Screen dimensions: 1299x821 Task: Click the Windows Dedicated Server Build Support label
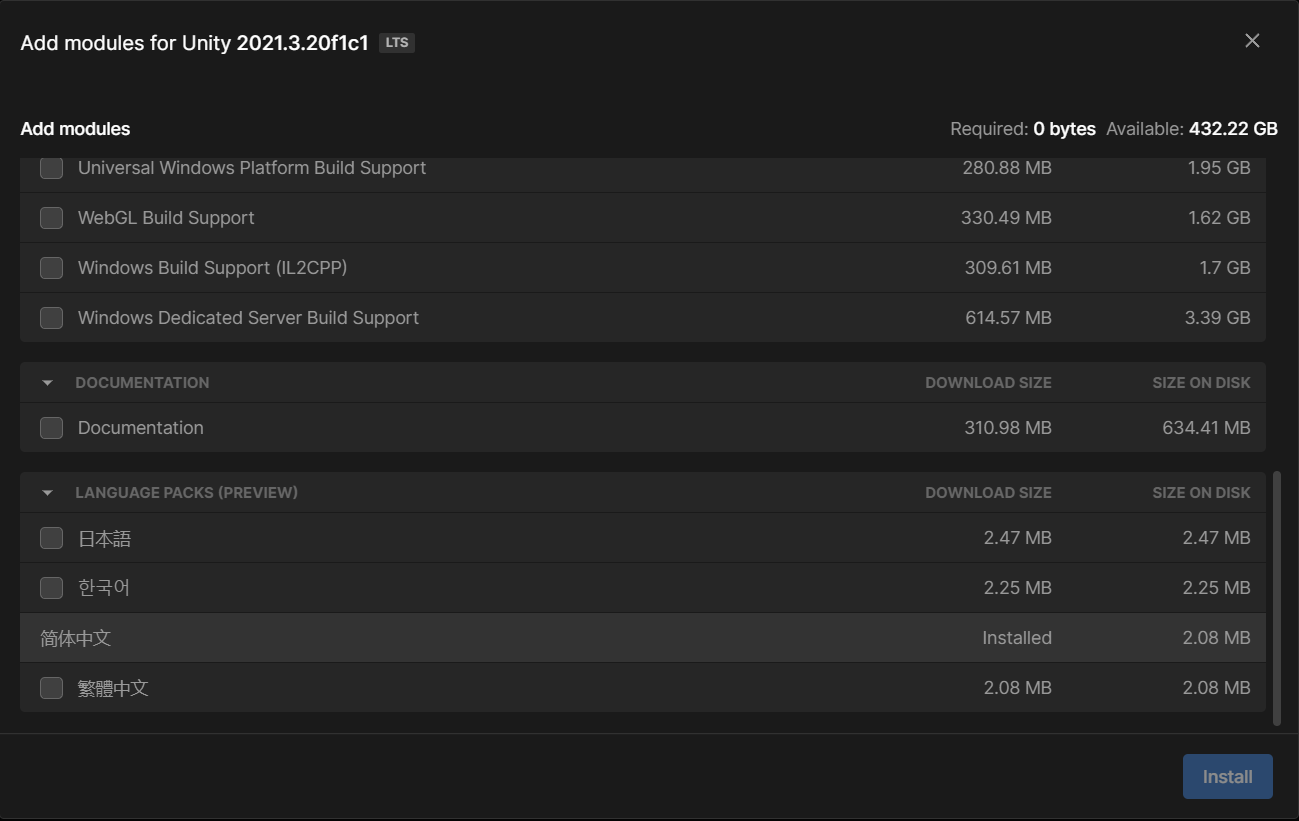248,318
